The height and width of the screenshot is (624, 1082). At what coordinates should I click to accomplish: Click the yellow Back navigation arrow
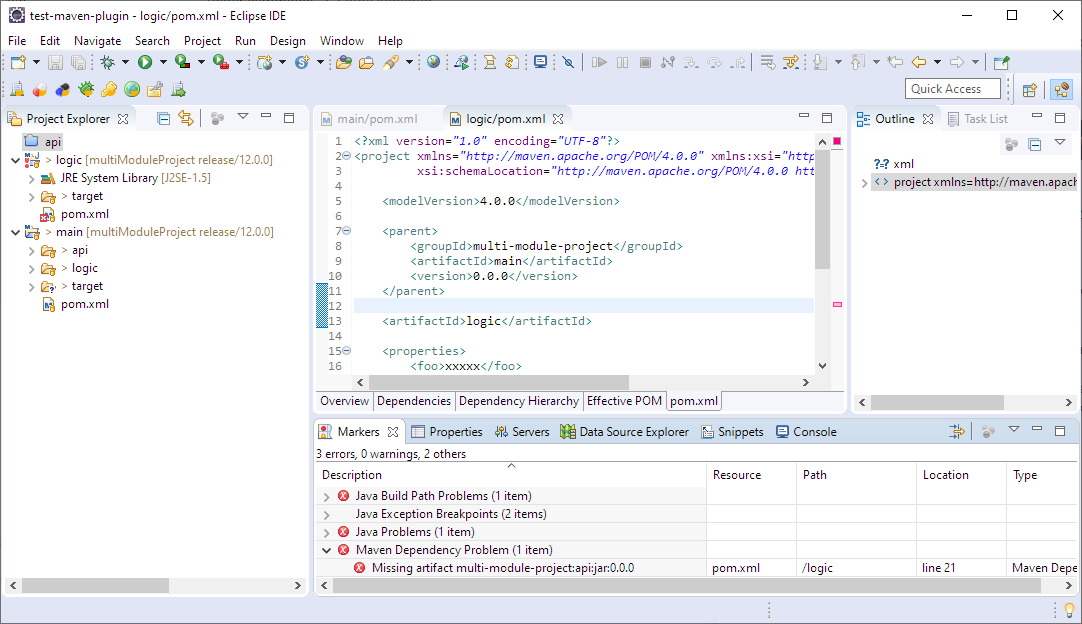(918, 62)
